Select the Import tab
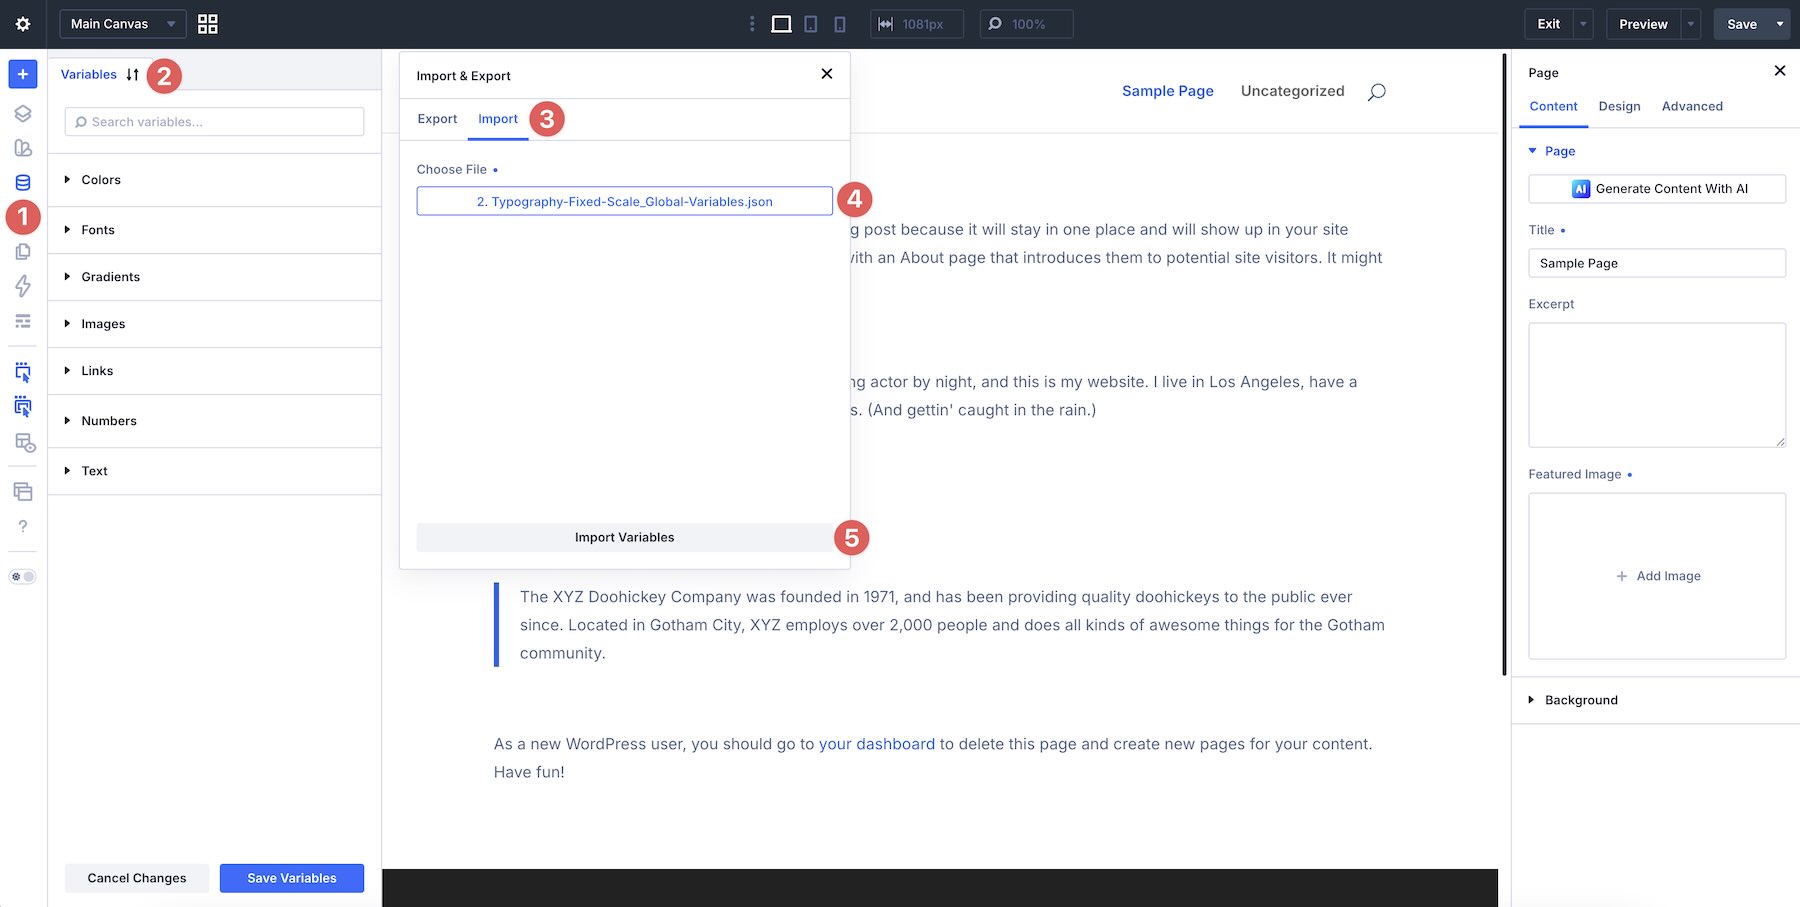 point(498,119)
